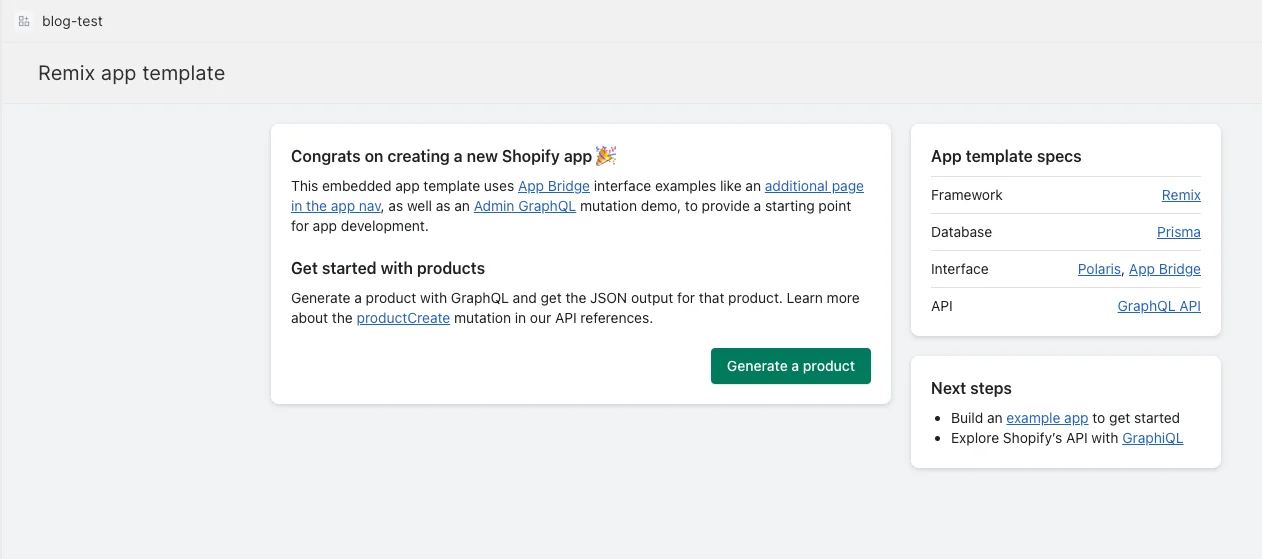Viewport: 1262px width, 559px height.
Task: Click the blog-test app name
Action: (x=72, y=21)
